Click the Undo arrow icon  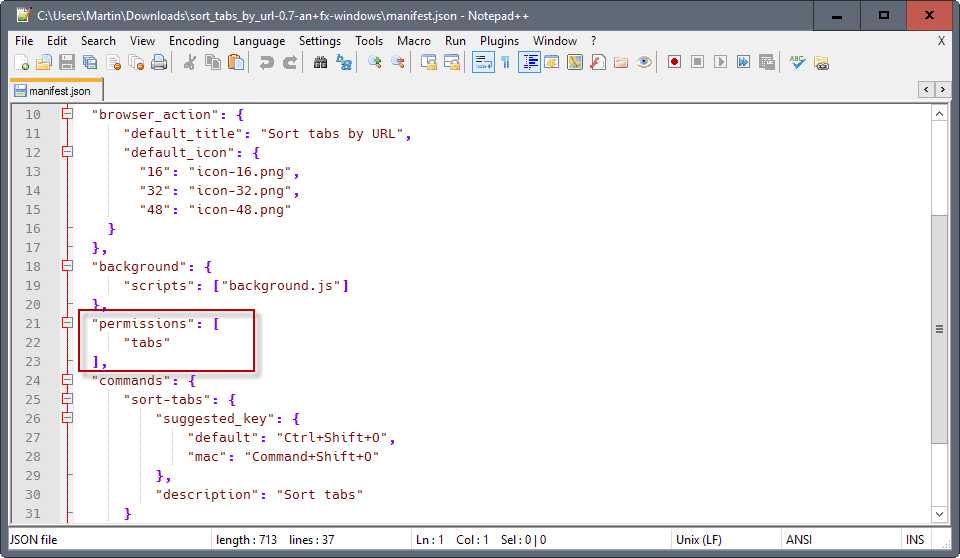(266, 62)
